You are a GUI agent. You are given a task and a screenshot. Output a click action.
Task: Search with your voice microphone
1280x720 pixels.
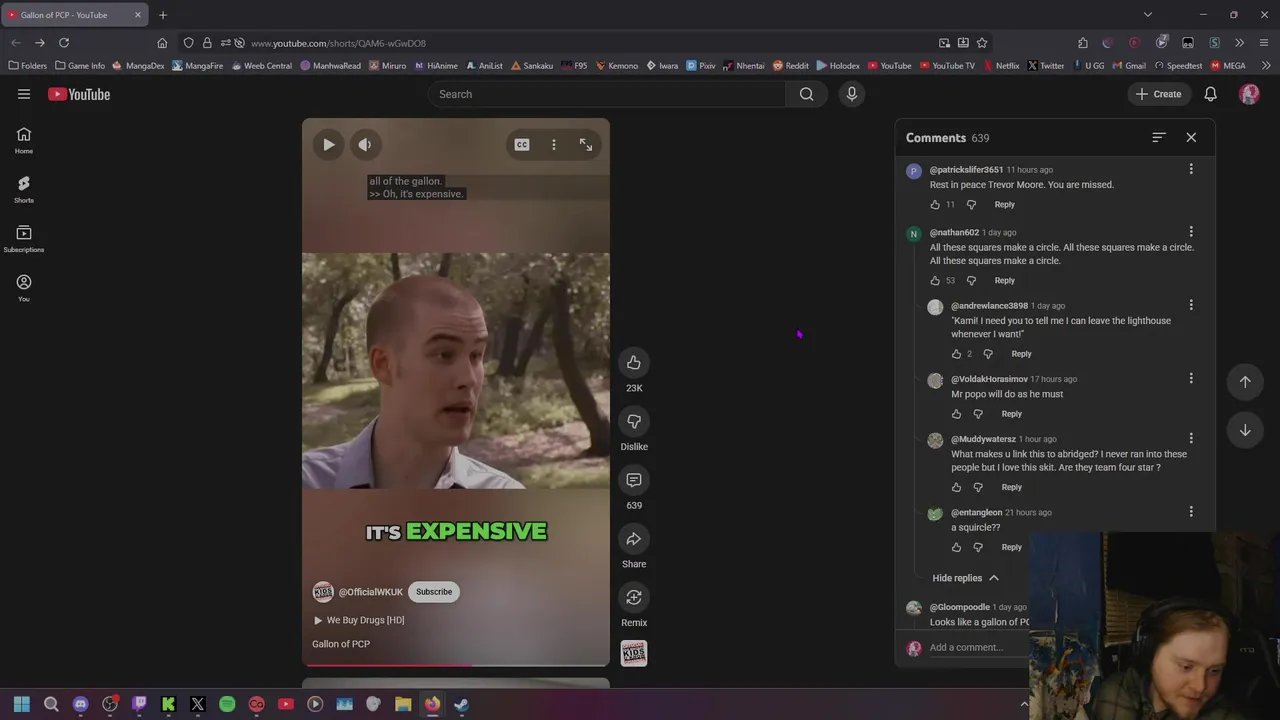(852, 94)
